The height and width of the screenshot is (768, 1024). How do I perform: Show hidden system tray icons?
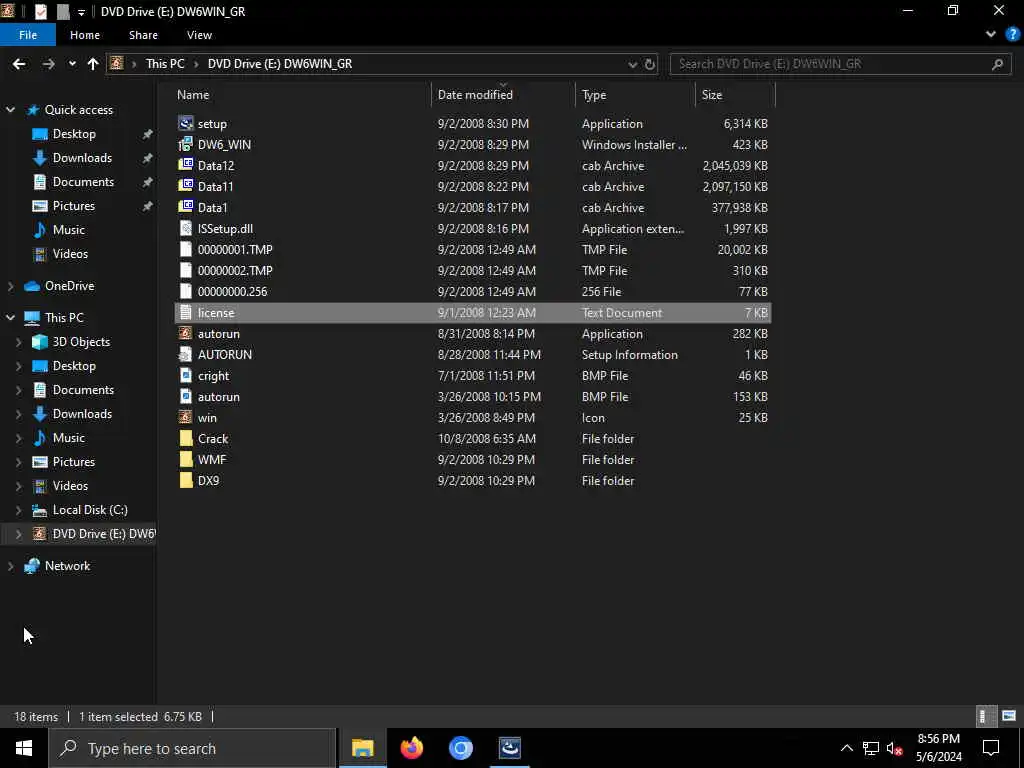click(846, 748)
